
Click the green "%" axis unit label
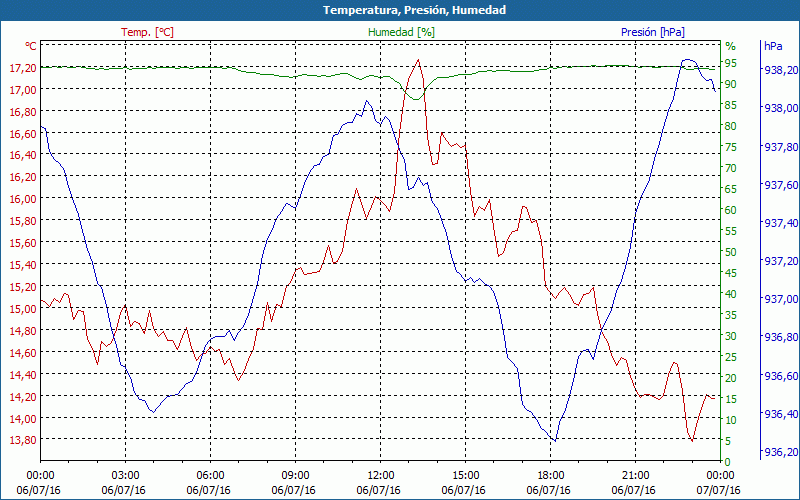coord(731,46)
